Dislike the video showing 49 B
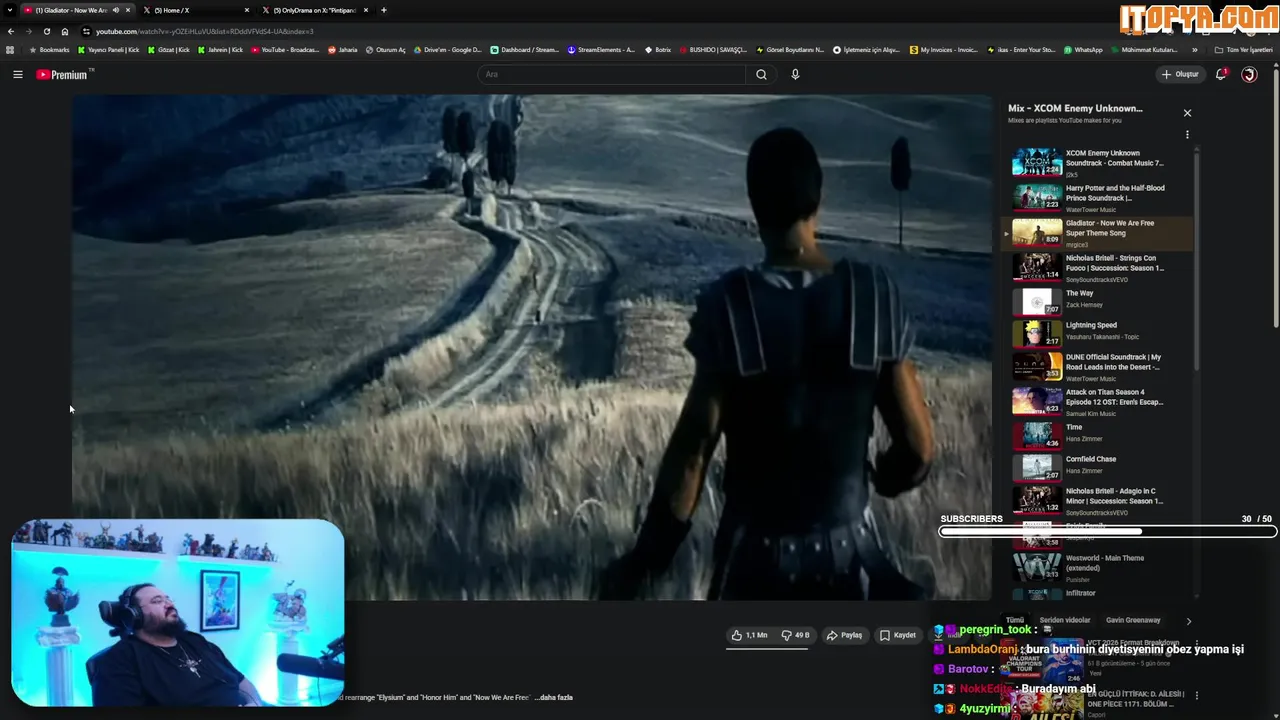This screenshot has width=1280, height=720. click(x=795, y=635)
